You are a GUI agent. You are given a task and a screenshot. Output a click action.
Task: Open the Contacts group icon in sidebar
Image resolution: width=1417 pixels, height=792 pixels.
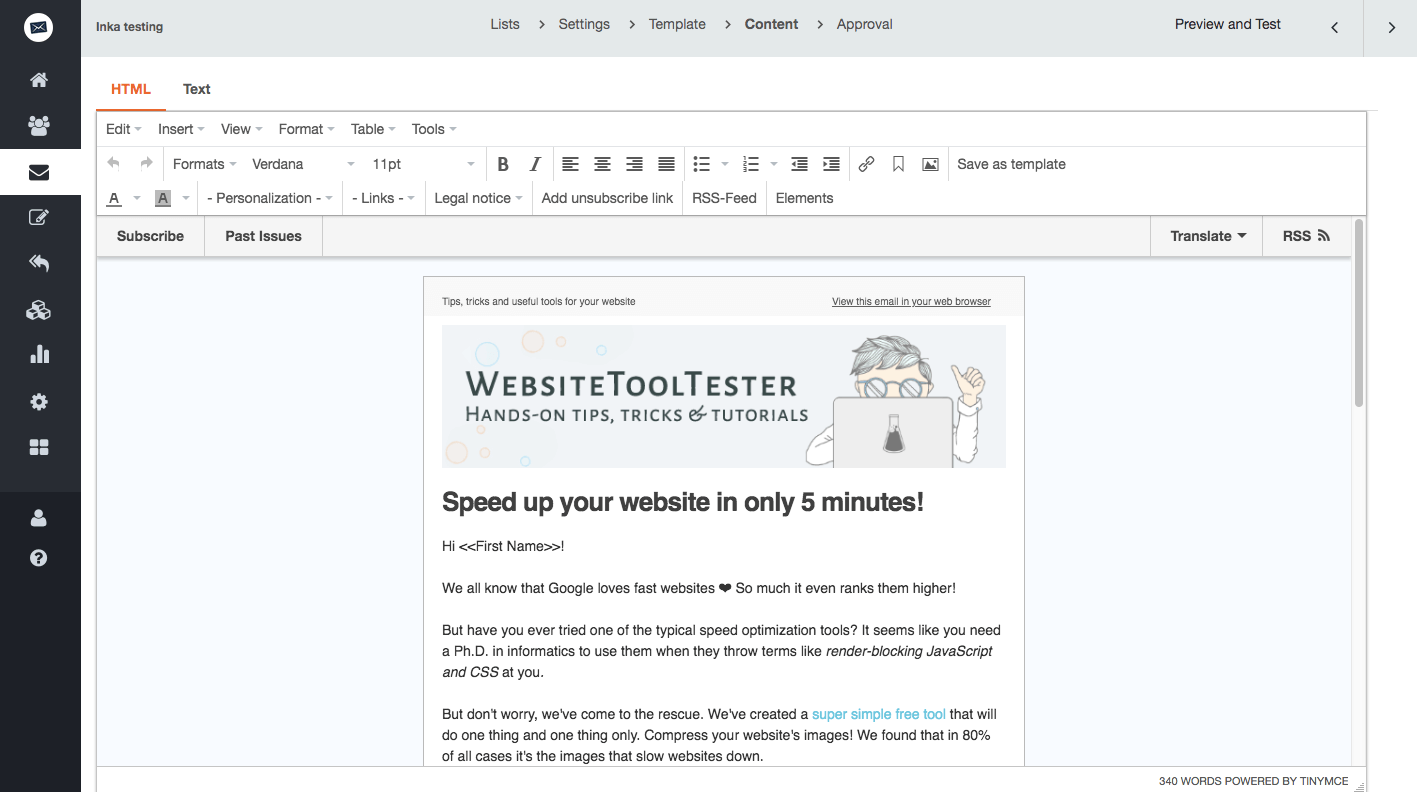39,126
